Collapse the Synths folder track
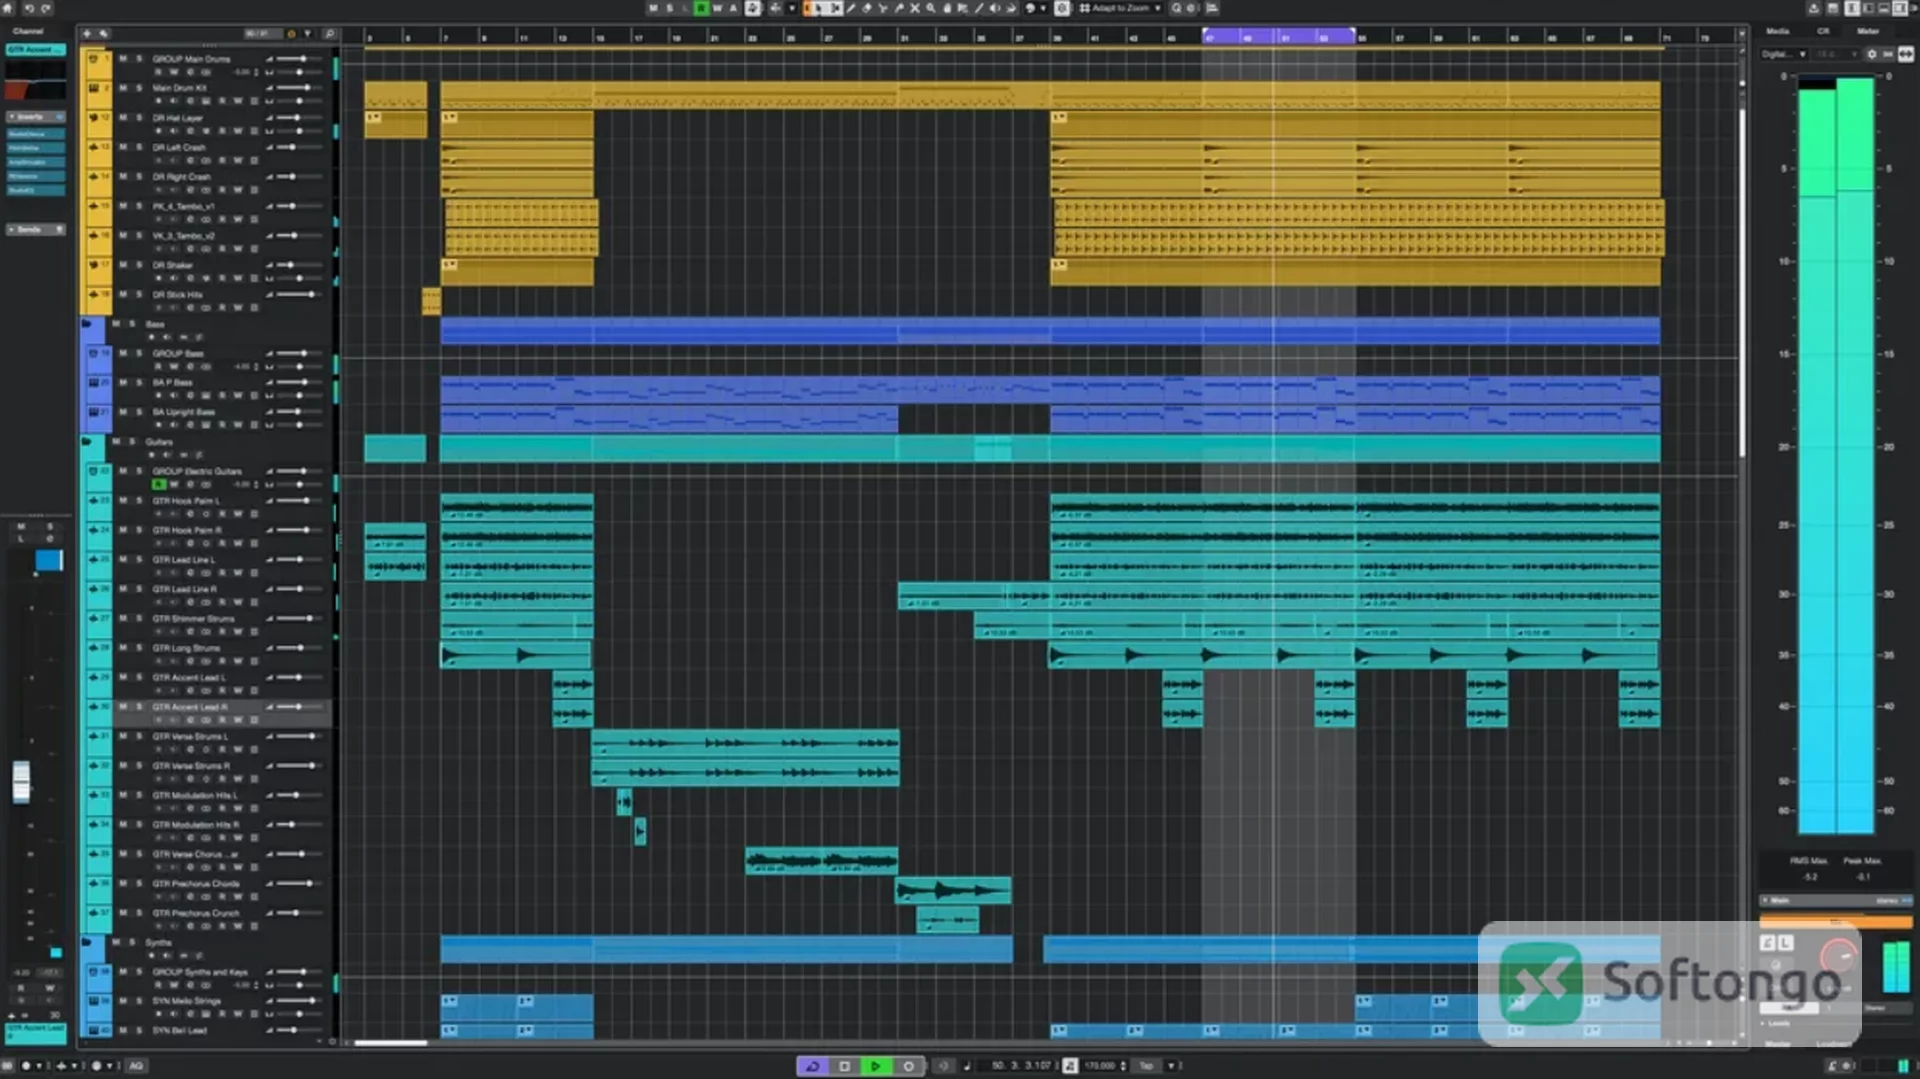Viewport: 1920px width, 1079px height. pyautogui.click(x=87, y=942)
